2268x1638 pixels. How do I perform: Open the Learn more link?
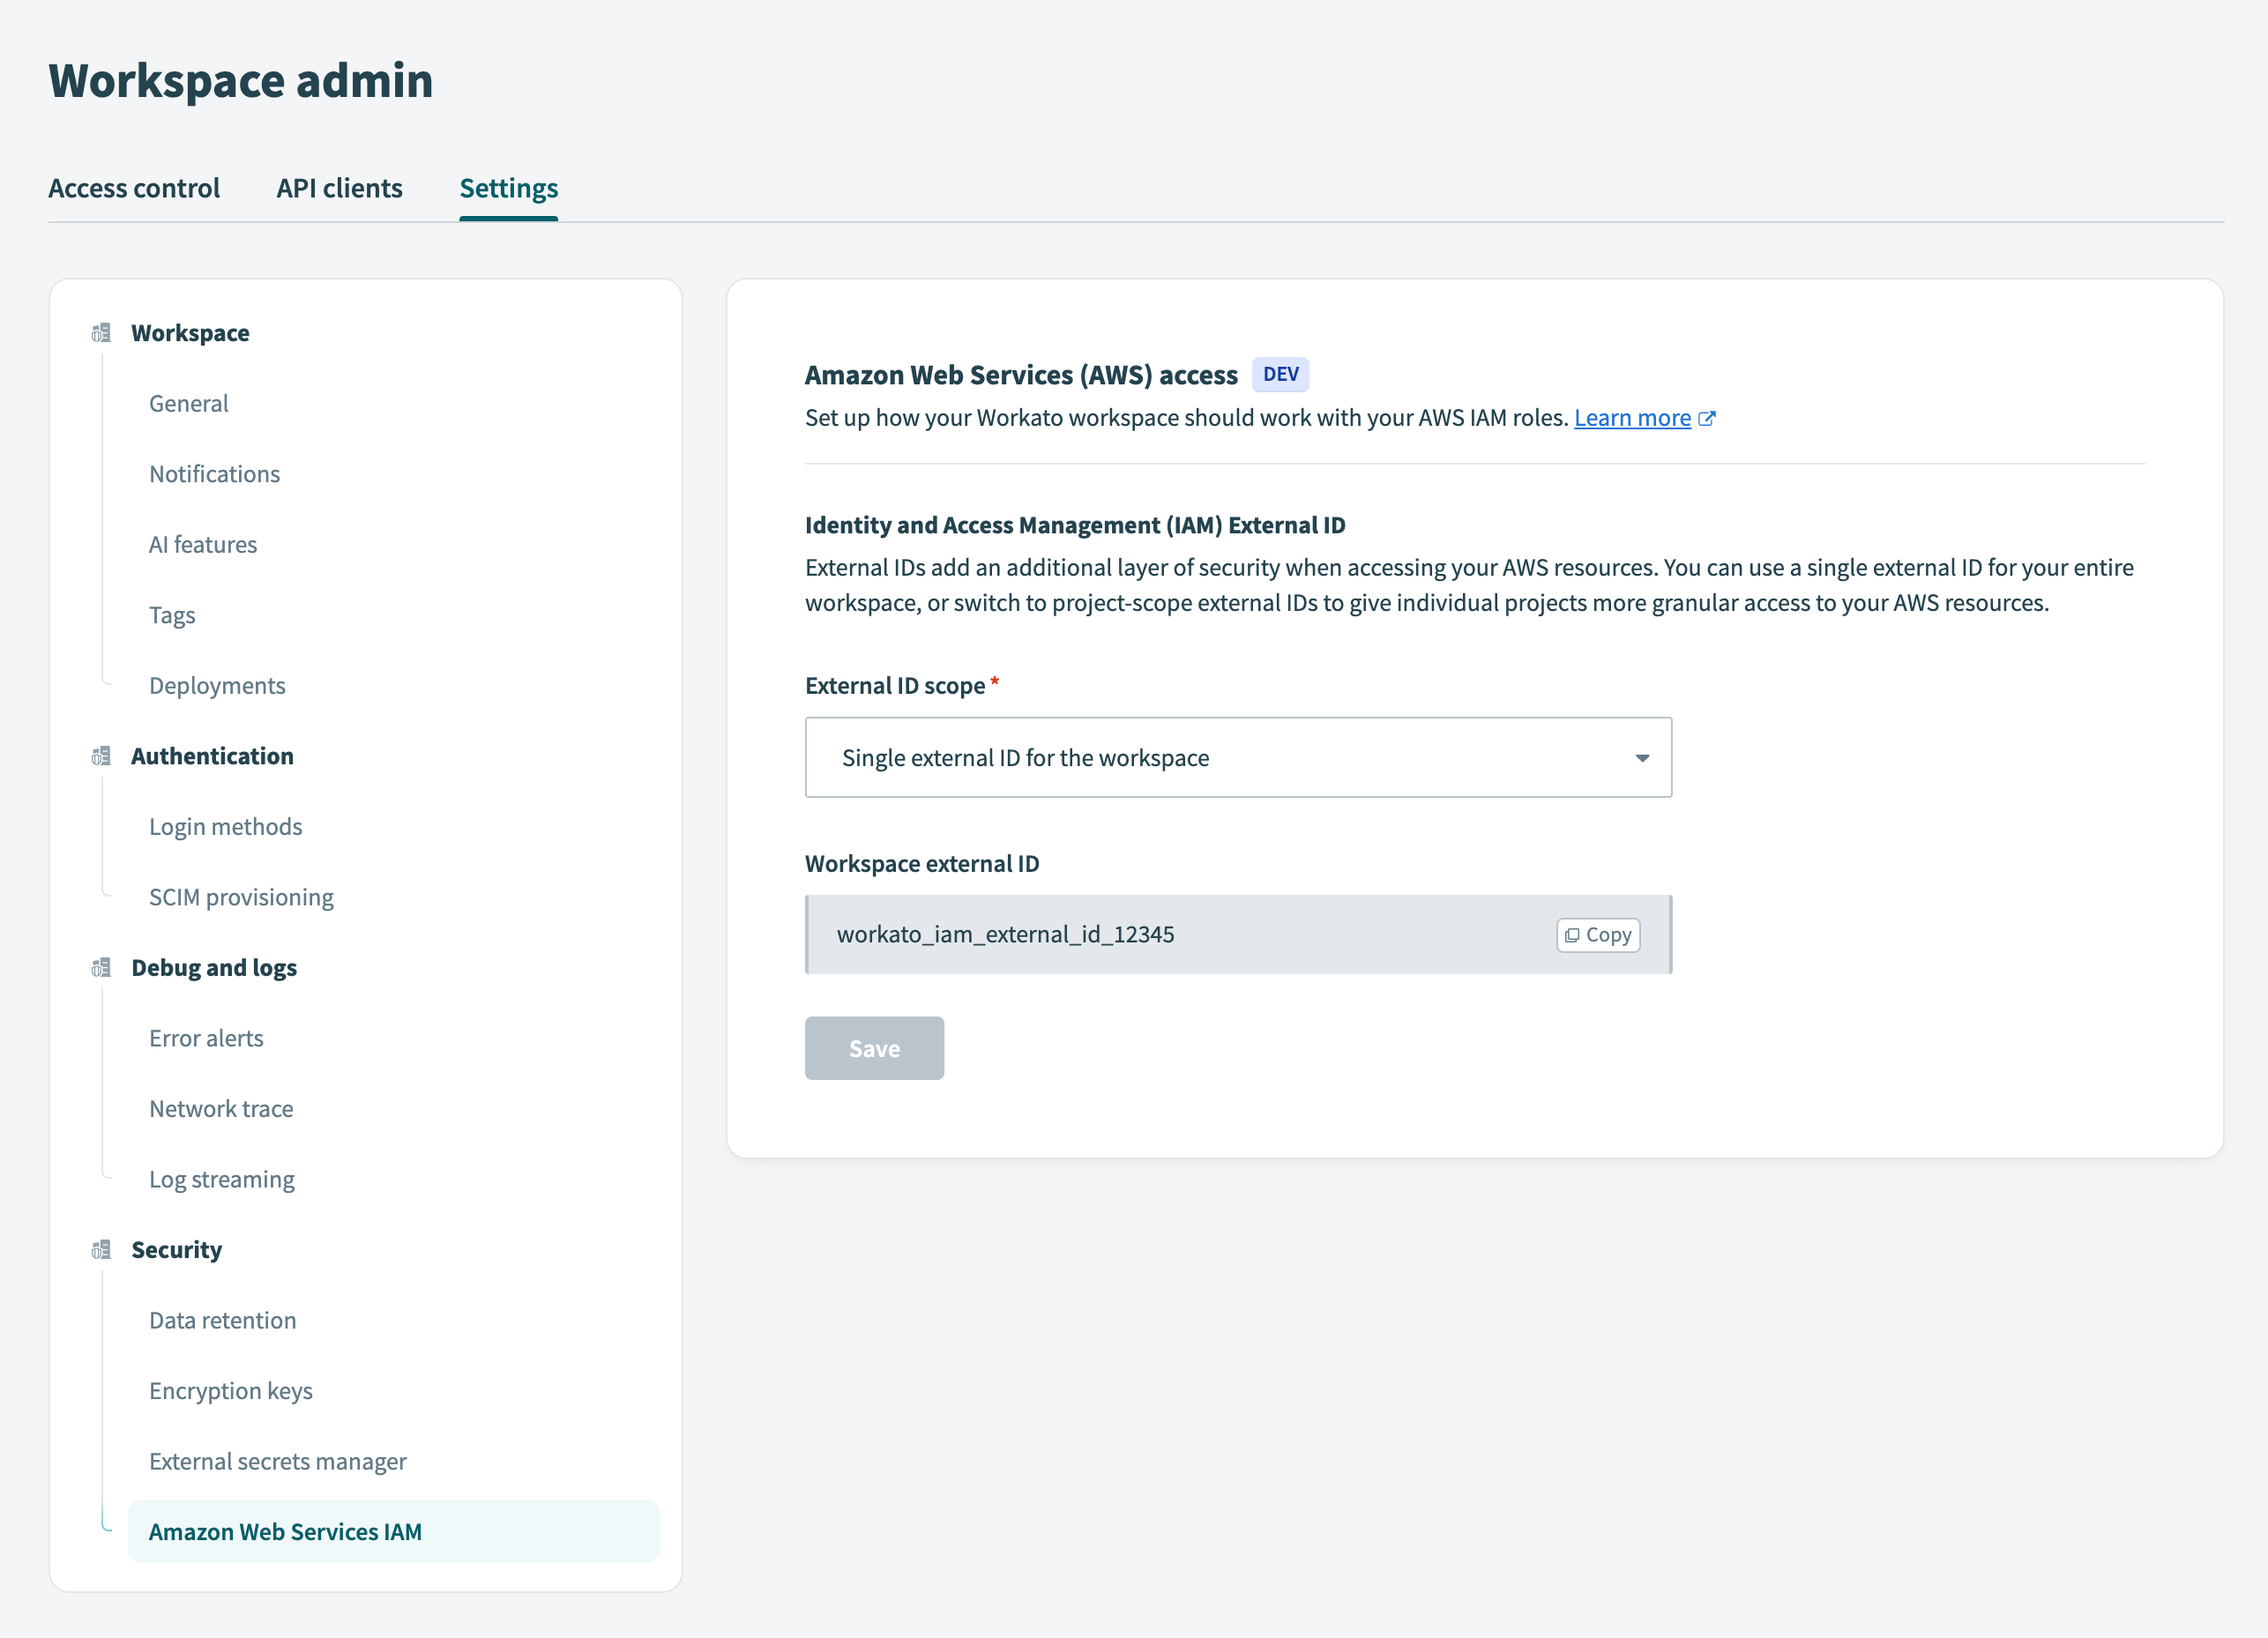point(1632,418)
